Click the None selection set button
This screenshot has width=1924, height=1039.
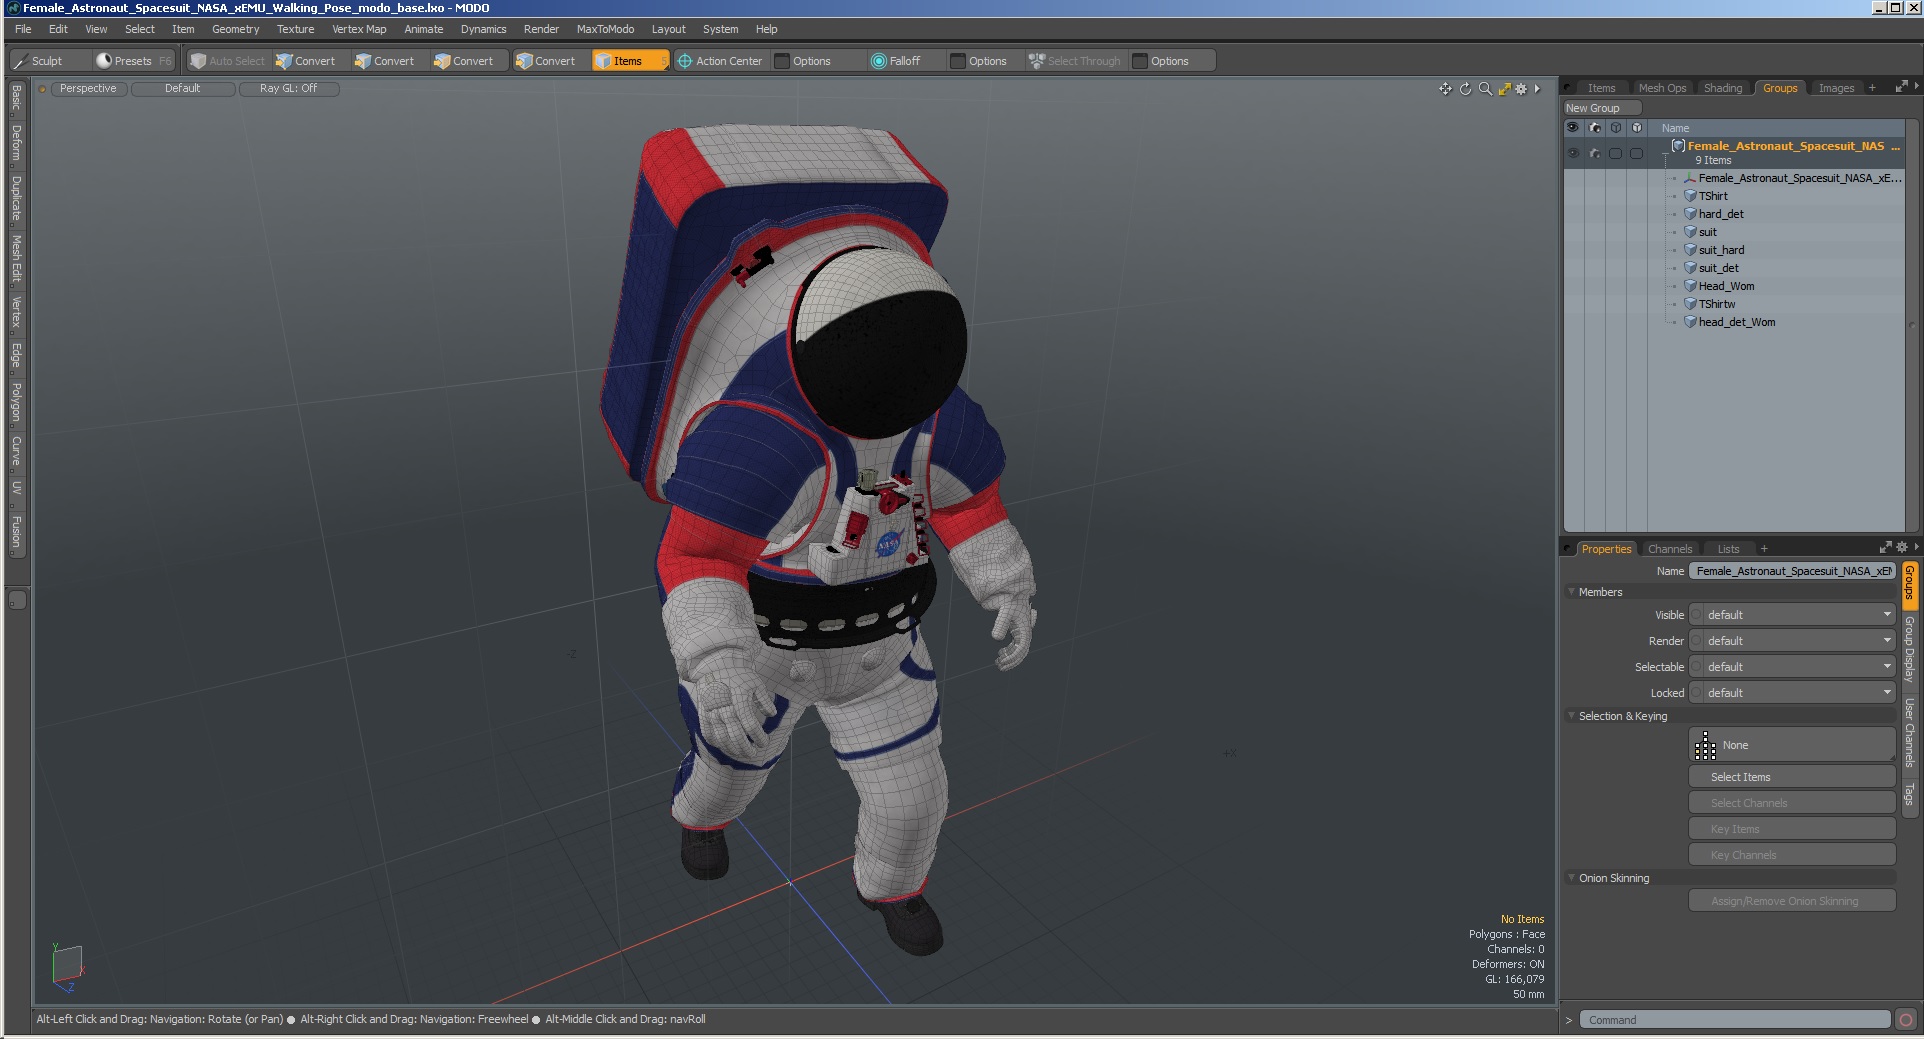[x=1792, y=745]
